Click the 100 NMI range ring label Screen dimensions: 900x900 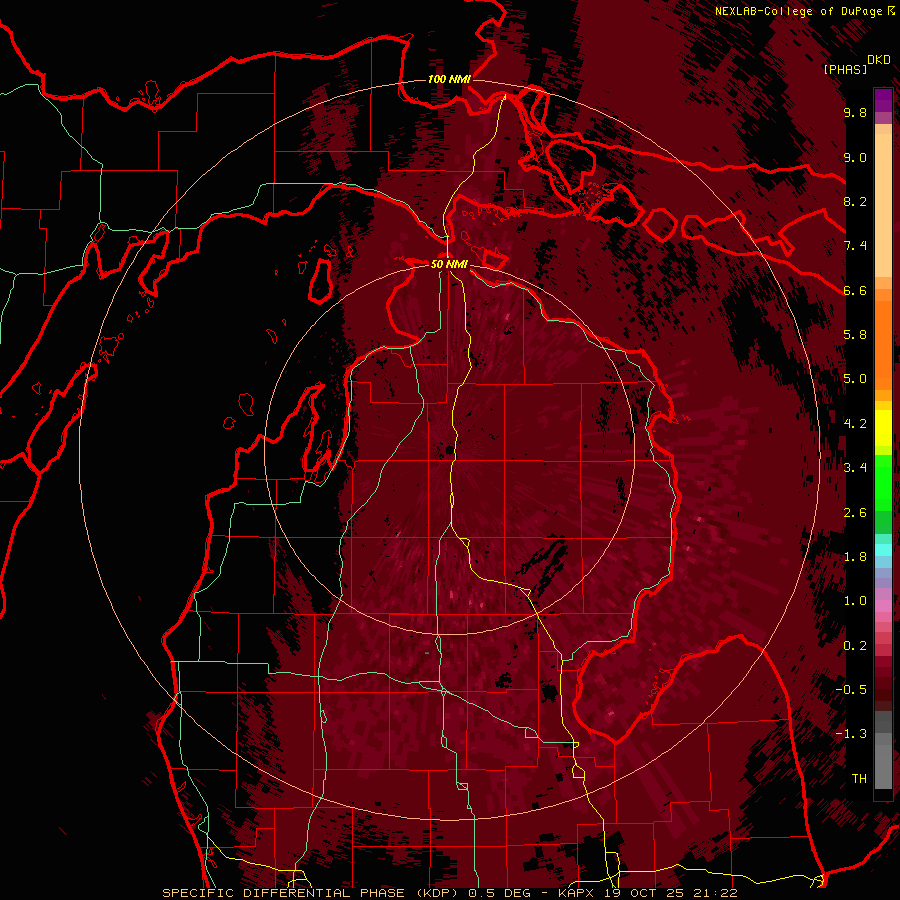449,79
